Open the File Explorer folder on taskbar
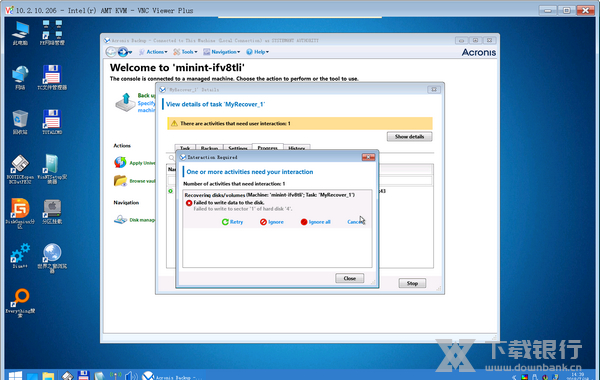This screenshot has width=600, height=380. [48, 376]
